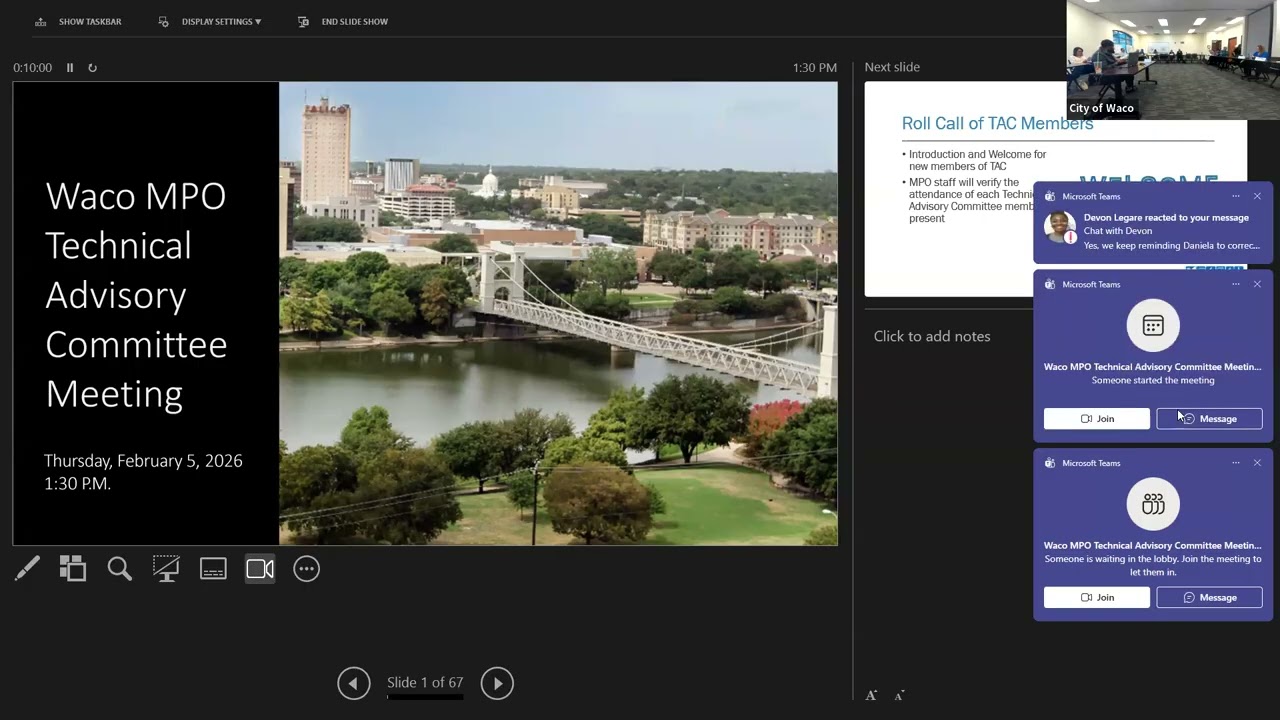Open options for Devon Legare notification

[x=1236, y=196]
